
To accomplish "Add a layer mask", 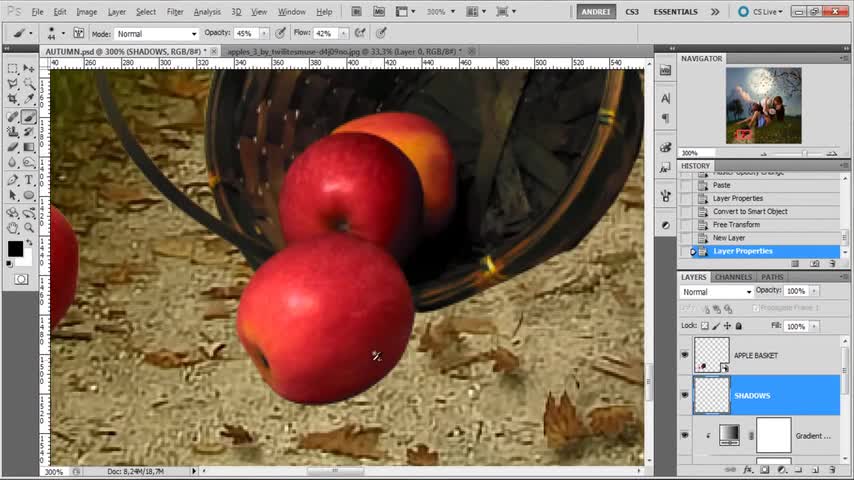I will click(x=765, y=470).
